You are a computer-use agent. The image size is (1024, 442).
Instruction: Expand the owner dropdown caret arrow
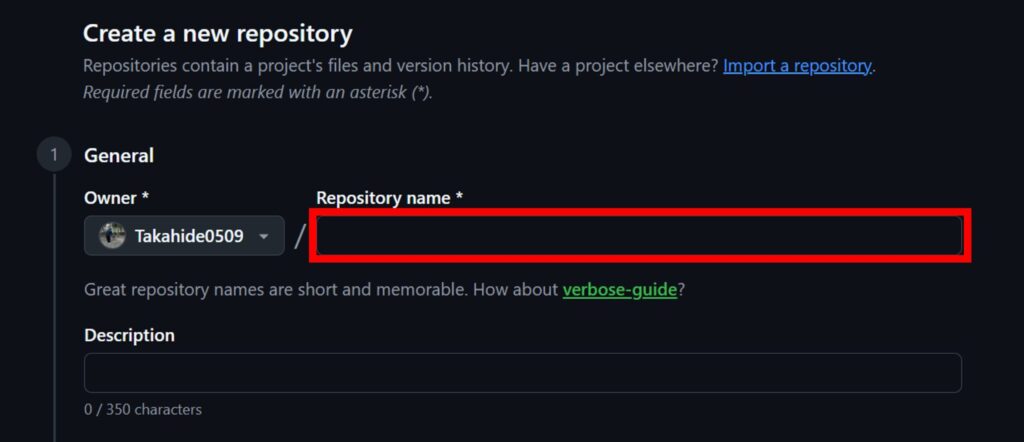coord(264,237)
